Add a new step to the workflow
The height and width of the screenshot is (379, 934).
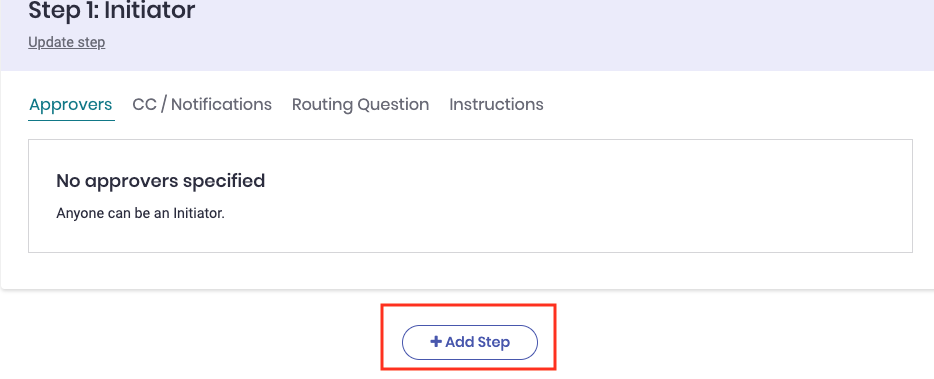point(470,343)
